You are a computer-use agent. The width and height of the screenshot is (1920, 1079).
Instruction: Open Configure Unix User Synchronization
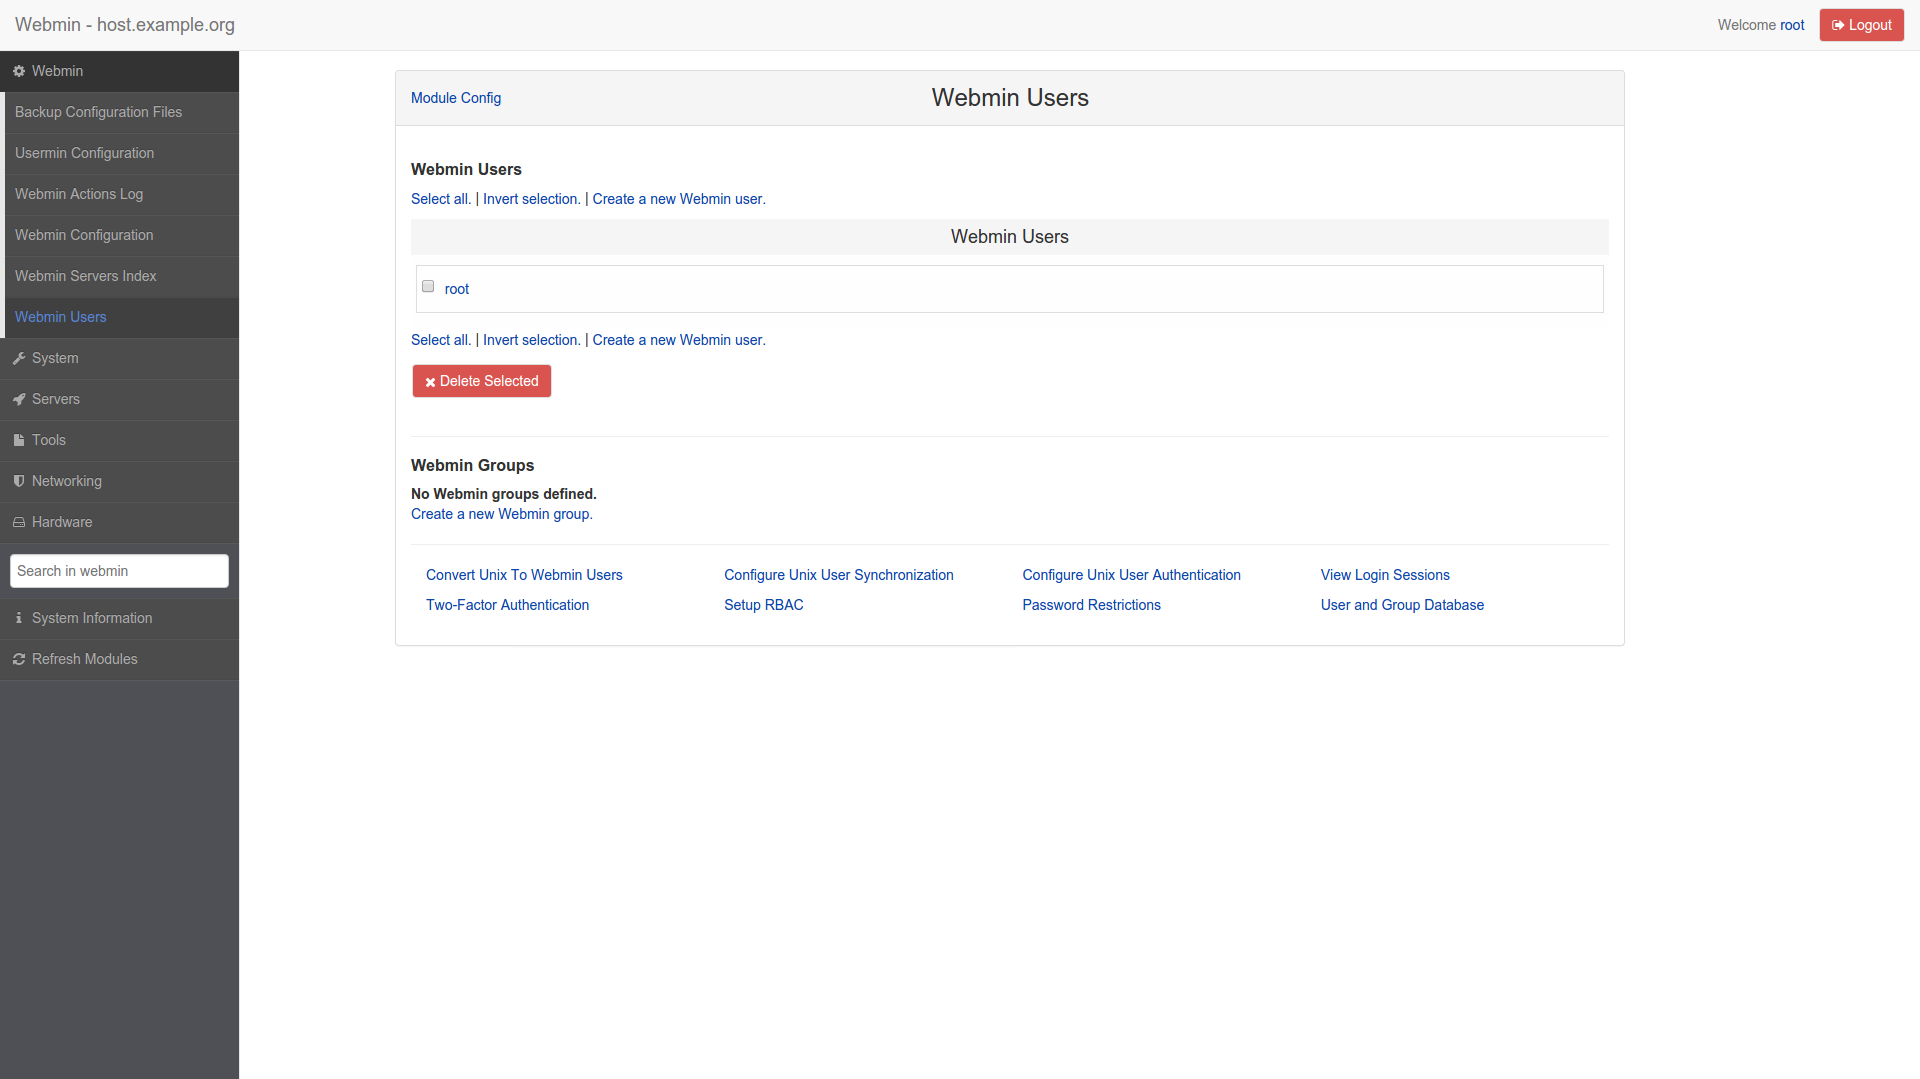(839, 575)
